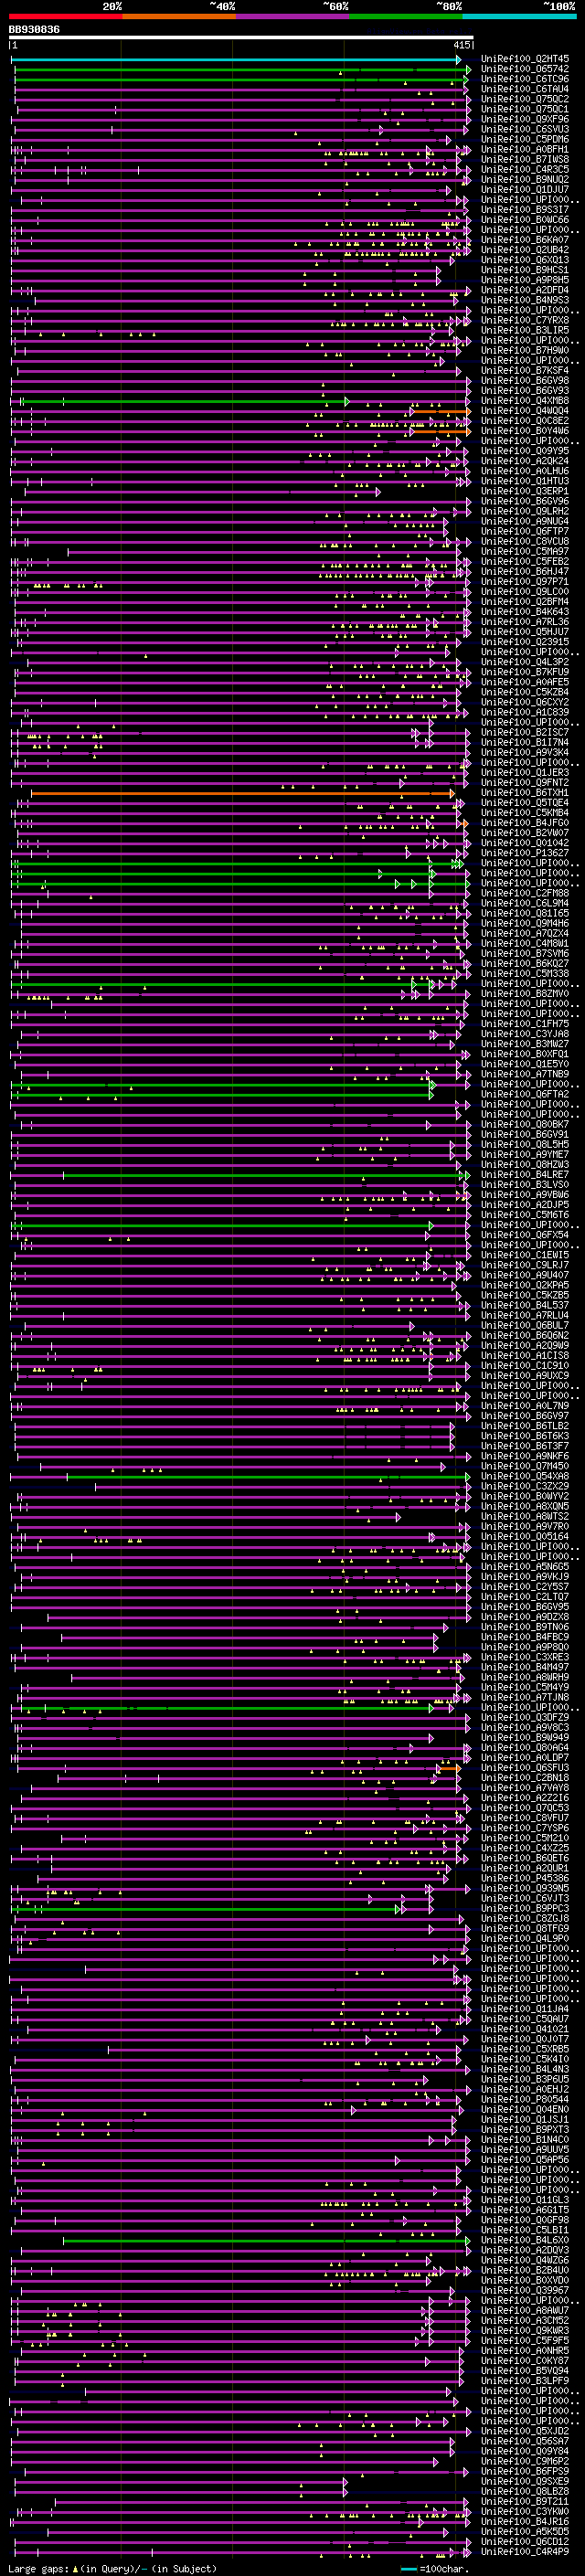Image resolution: width=585 pixels, height=2576 pixels.
Task: Select the UniRef100_A2QK24 label
Action: (x=524, y=461)
